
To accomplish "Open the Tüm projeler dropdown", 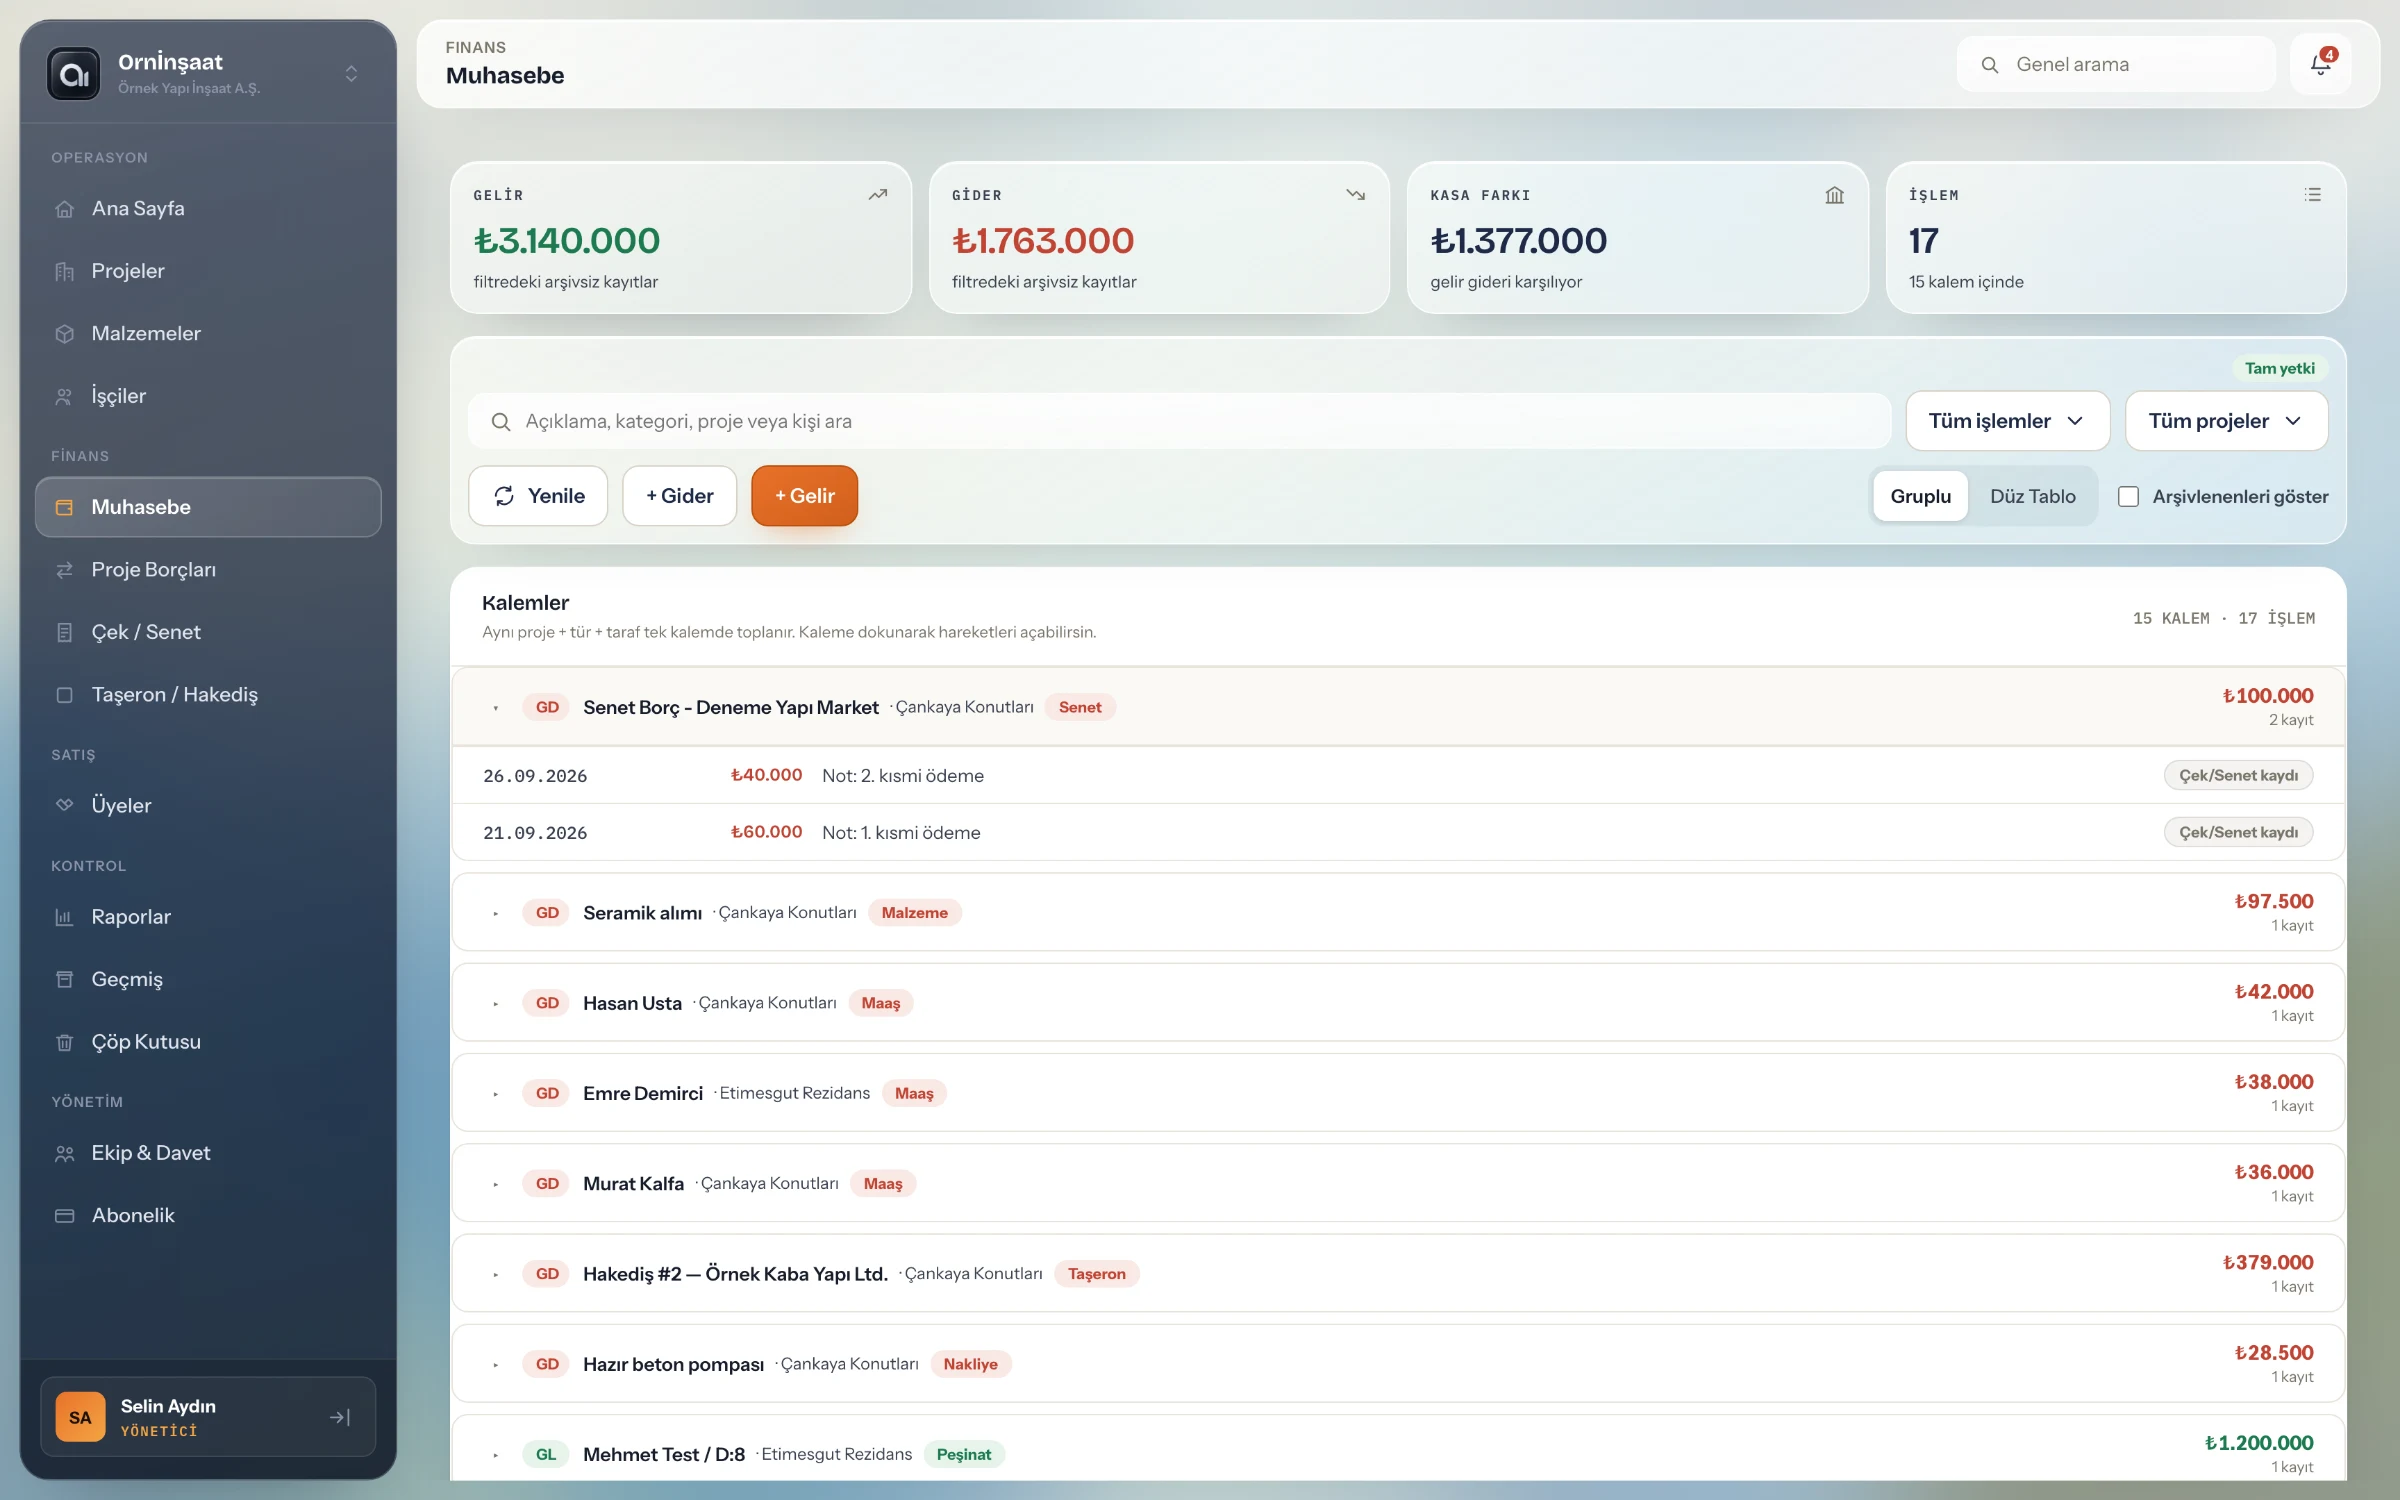I will (x=2225, y=421).
